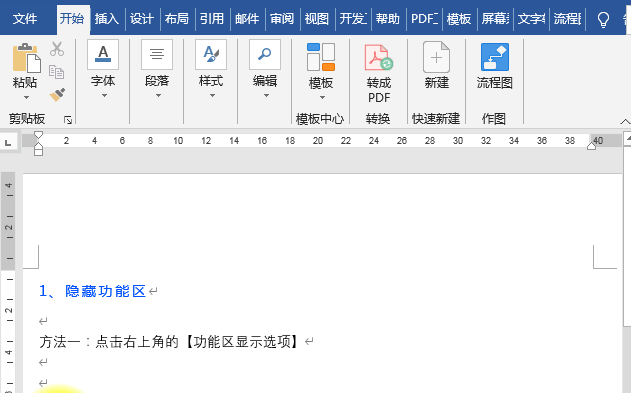
Task: Switch to the PDF tools tab
Action: coord(424,19)
